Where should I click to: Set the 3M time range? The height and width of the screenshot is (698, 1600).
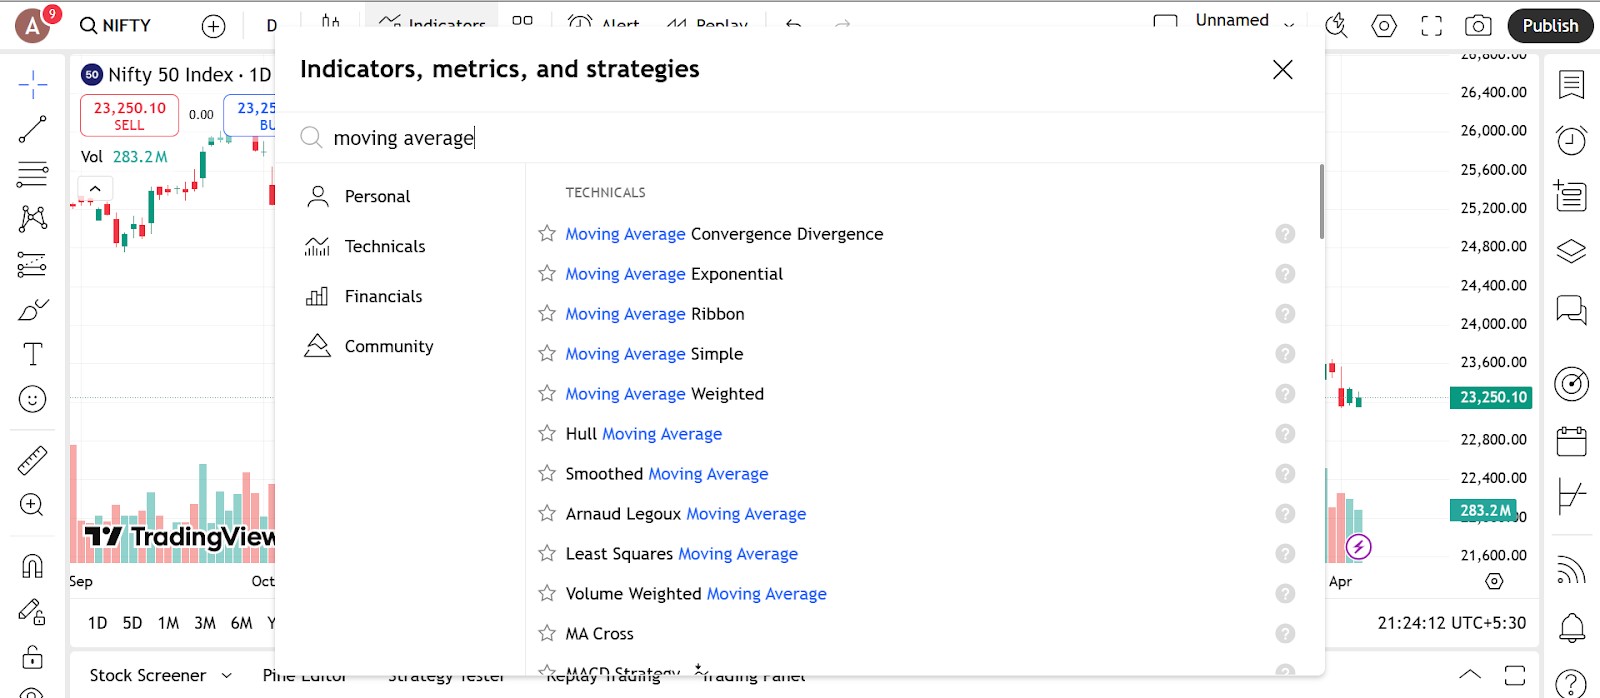(x=205, y=623)
